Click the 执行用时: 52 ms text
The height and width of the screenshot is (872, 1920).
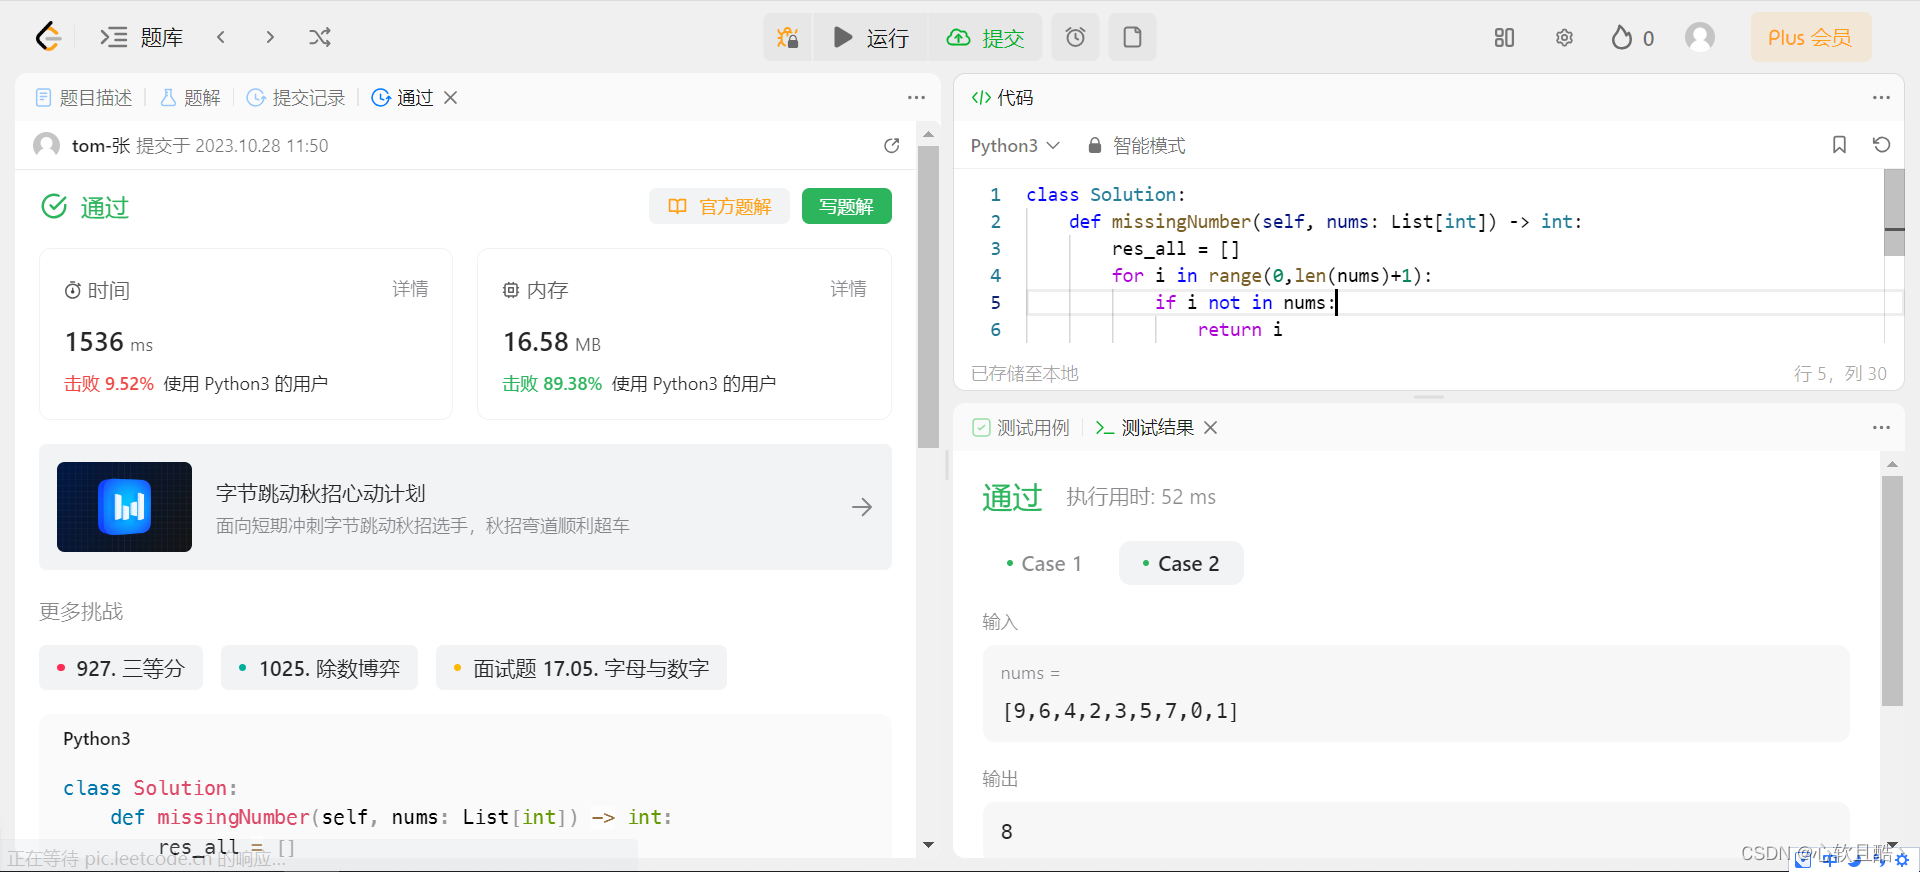point(1141,497)
